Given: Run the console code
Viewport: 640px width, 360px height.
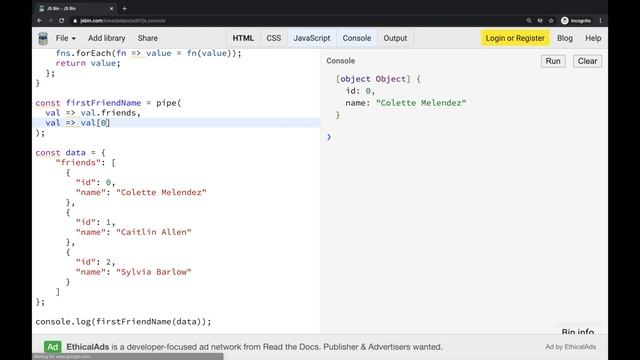Looking at the screenshot, I should (553, 61).
